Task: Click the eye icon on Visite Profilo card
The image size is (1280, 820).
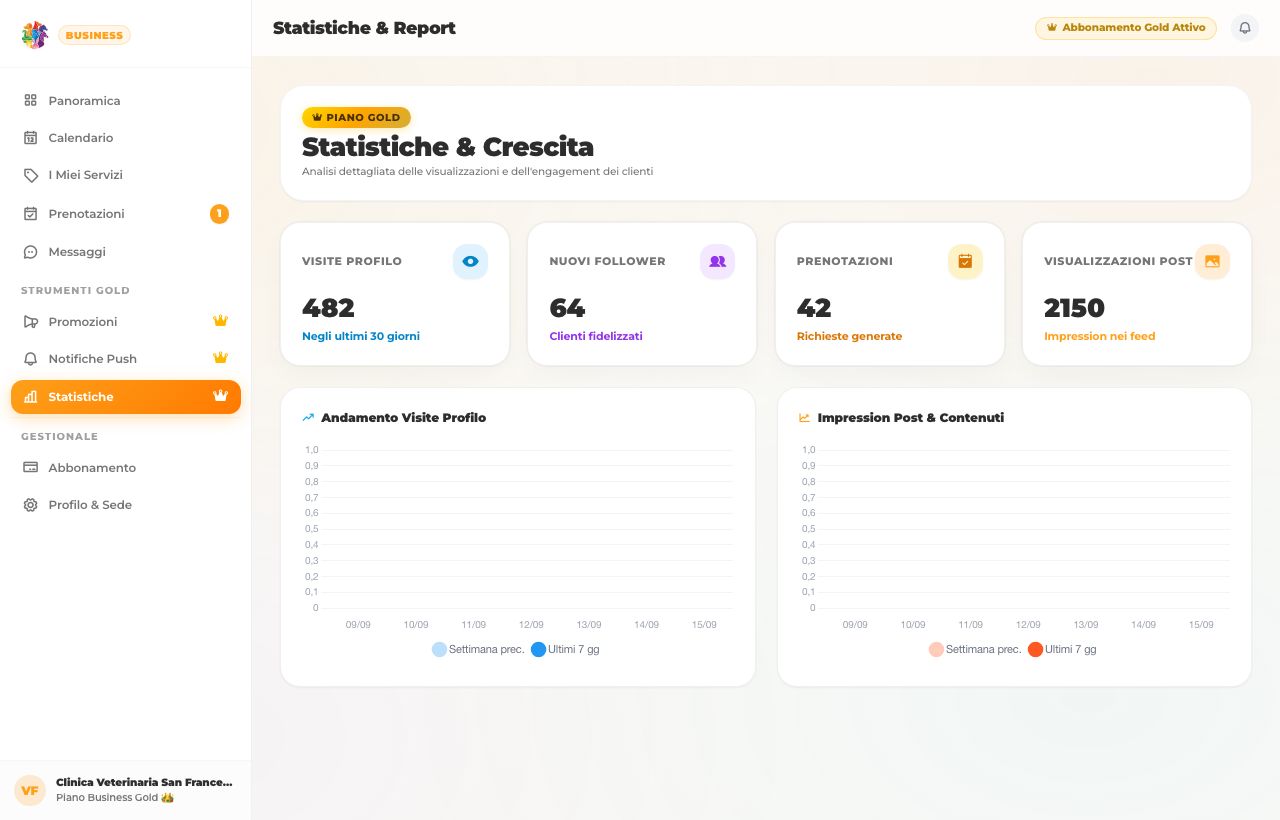Action: pos(470,261)
